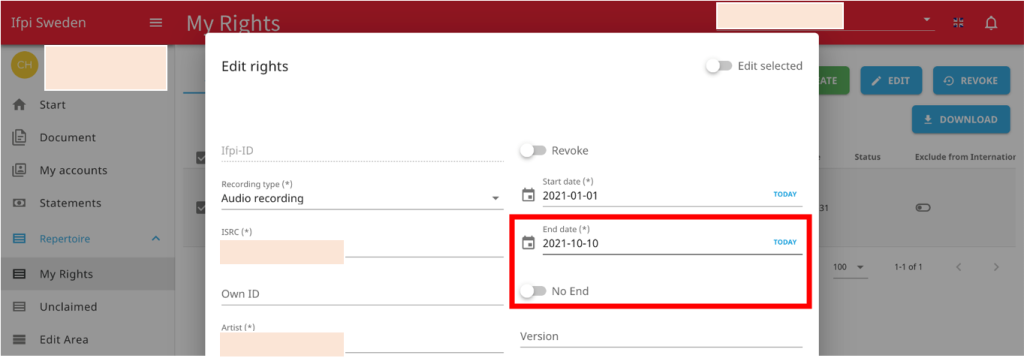This screenshot has height=364, width=1024.
Task: Click the blue EDIT button
Action: pos(891,80)
